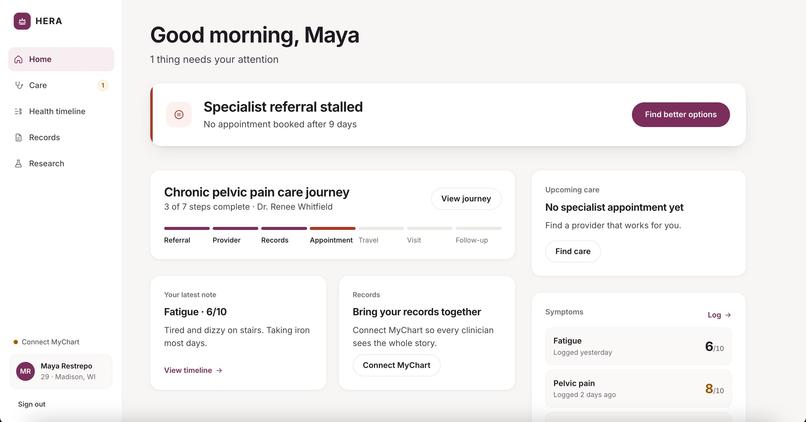Click the Maya Restrepo profile card
Image resolution: width=806 pixels, height=422 pixels.
[61, 371]
